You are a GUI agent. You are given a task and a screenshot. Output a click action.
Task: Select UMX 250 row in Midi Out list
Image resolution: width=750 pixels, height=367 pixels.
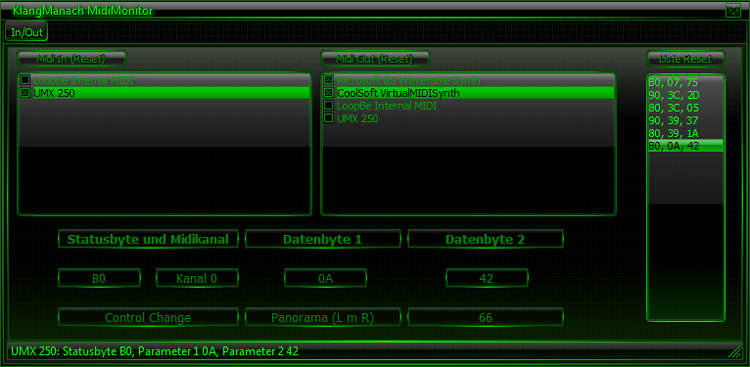(468, 118)
